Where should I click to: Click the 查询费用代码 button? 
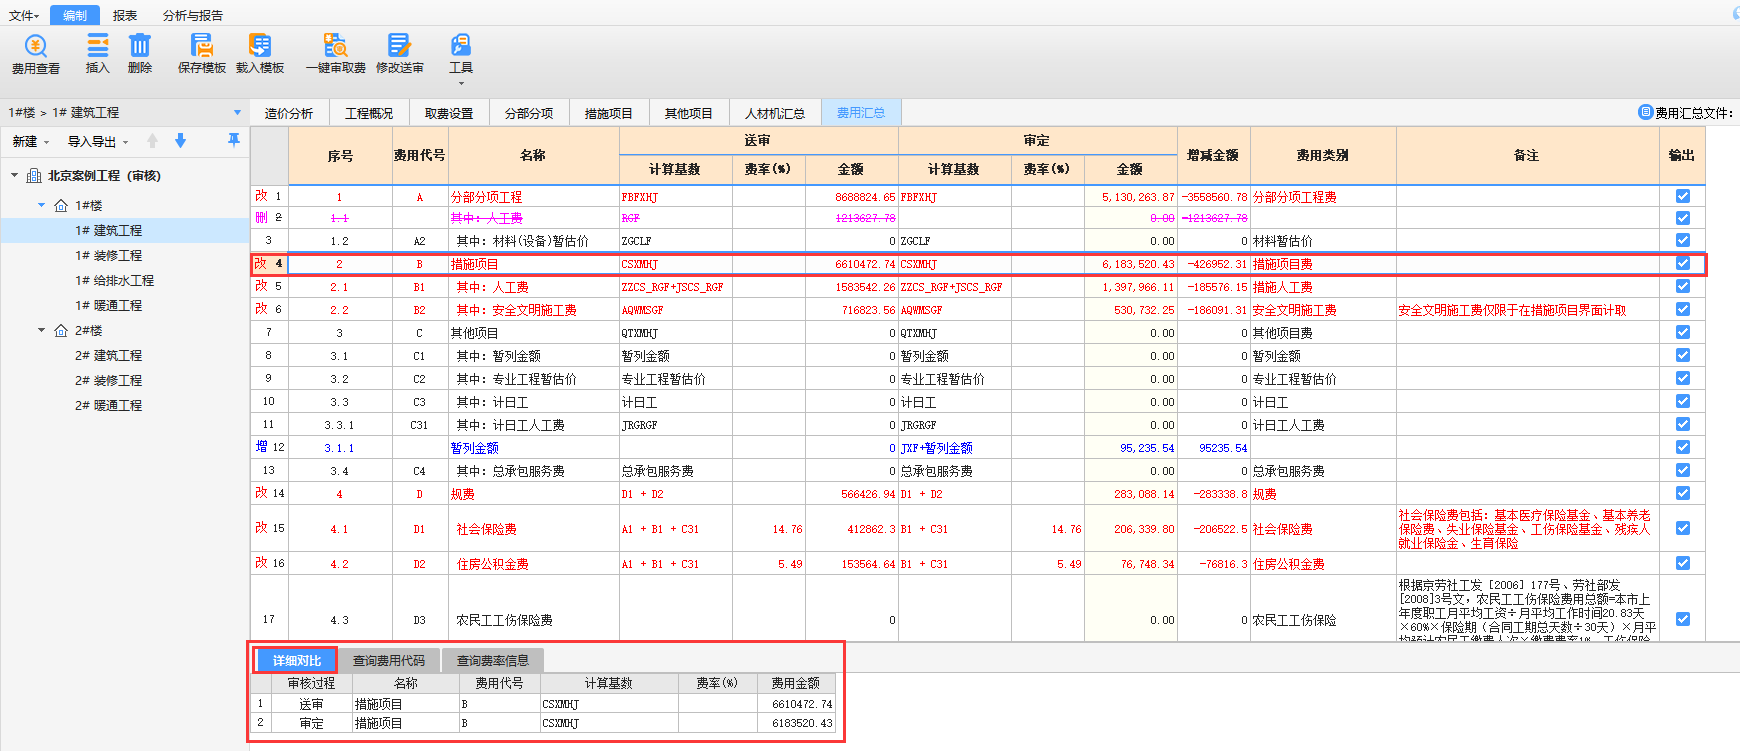point(389,660)
